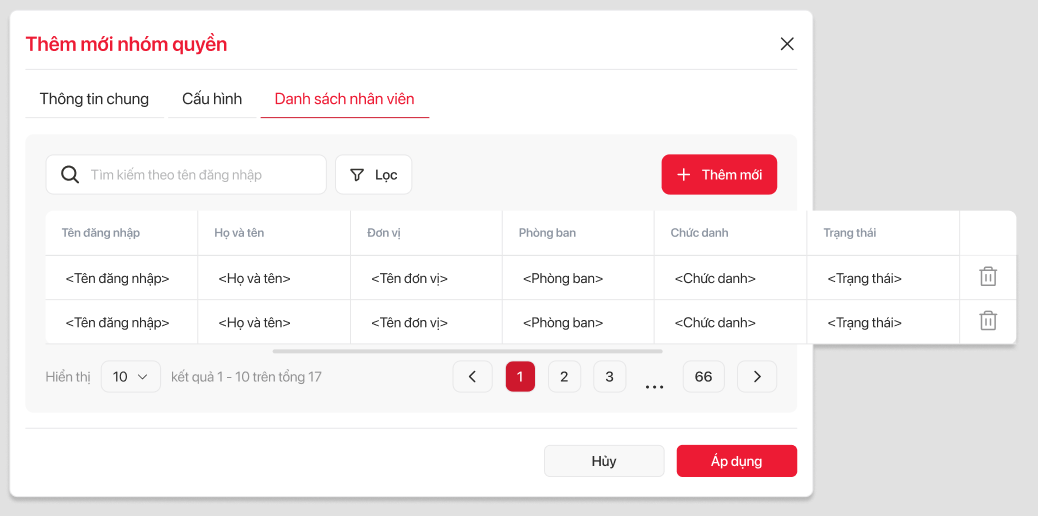Jump to page 2 in pagination
Image resolution: width=1038 pixels, height=516 pixels.
(x=564, y=377)
